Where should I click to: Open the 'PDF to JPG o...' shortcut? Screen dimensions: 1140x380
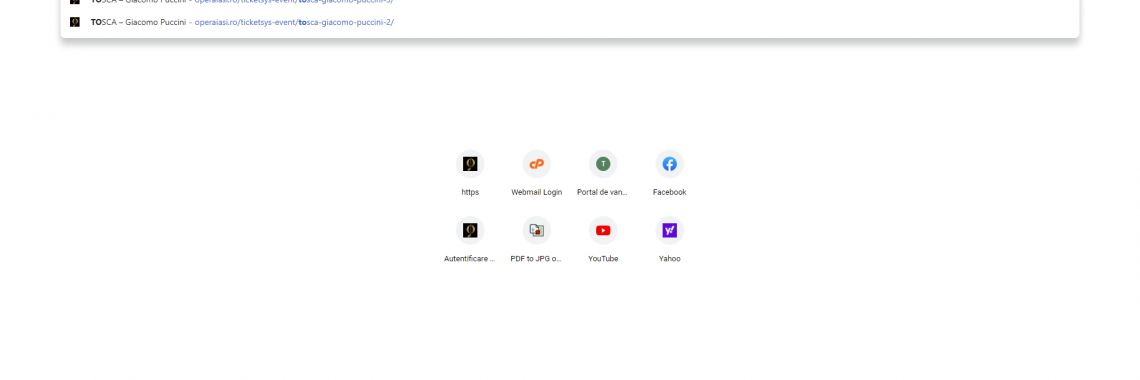[537, 240]
